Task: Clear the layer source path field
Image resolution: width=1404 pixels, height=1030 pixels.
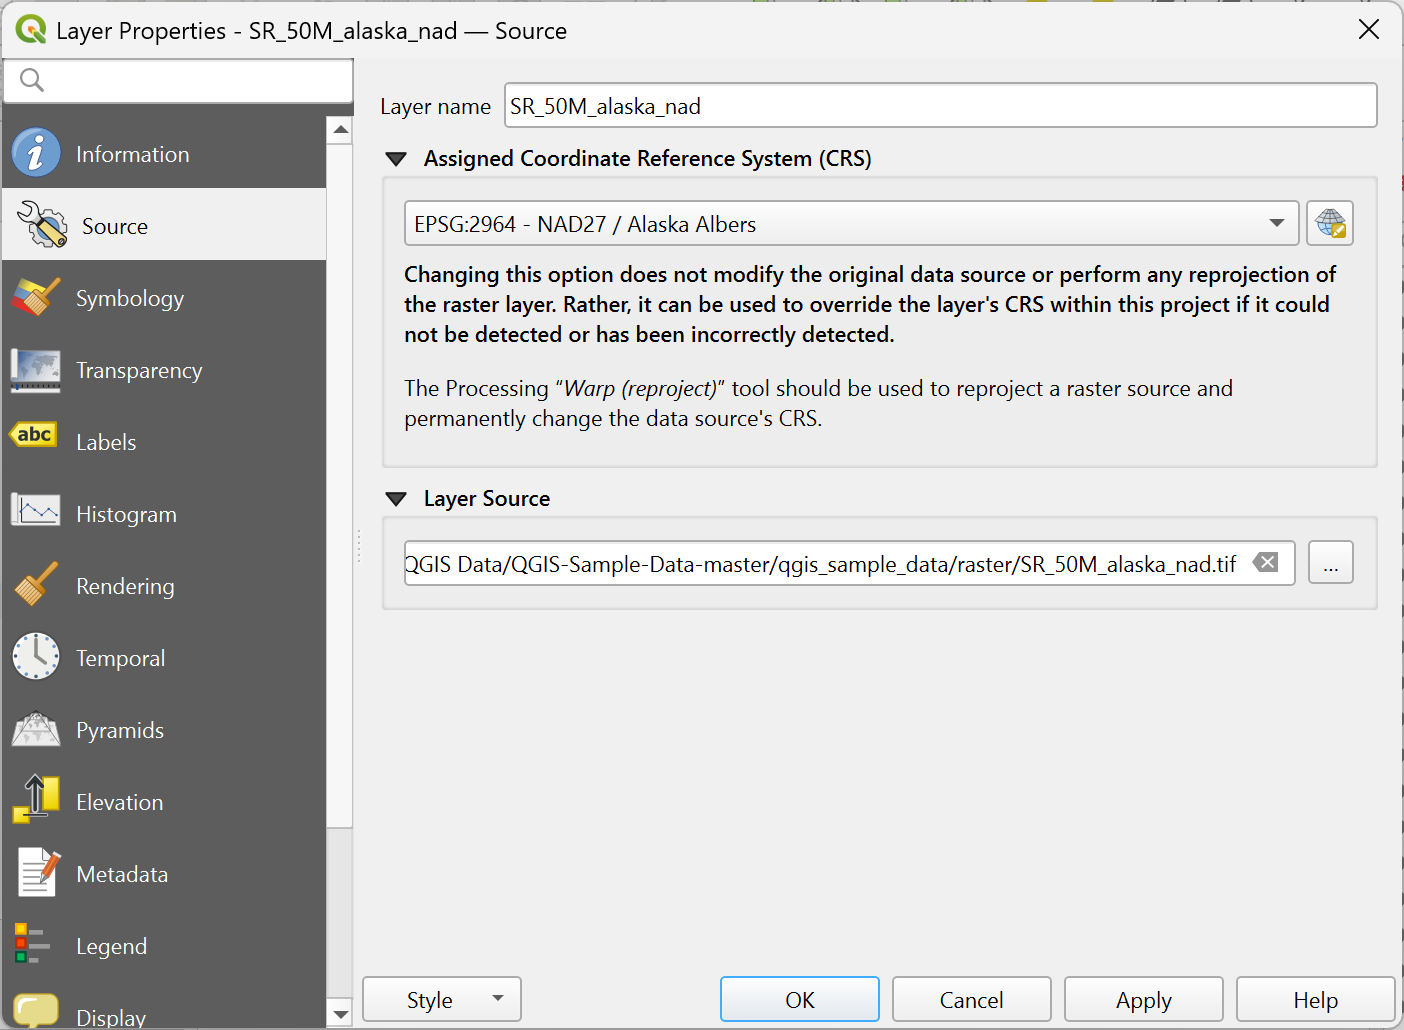Action: pos(1266,562)
